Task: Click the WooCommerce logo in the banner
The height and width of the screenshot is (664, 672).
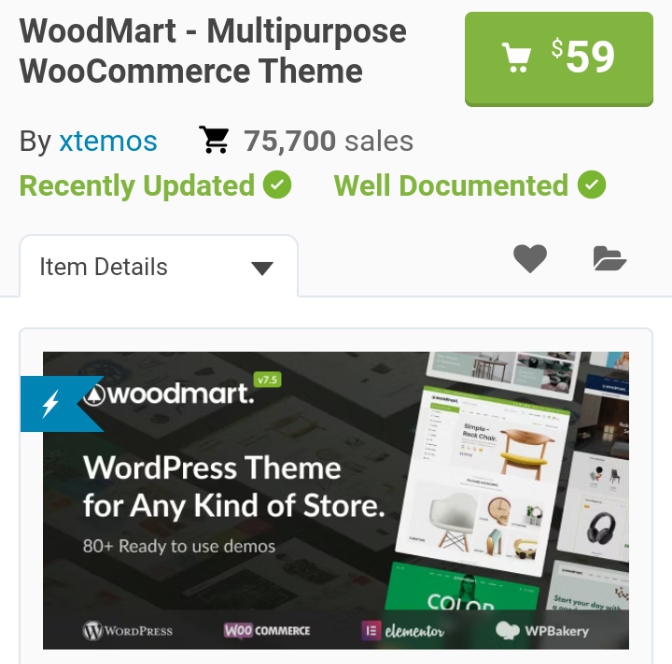Action: pos(267,631)
